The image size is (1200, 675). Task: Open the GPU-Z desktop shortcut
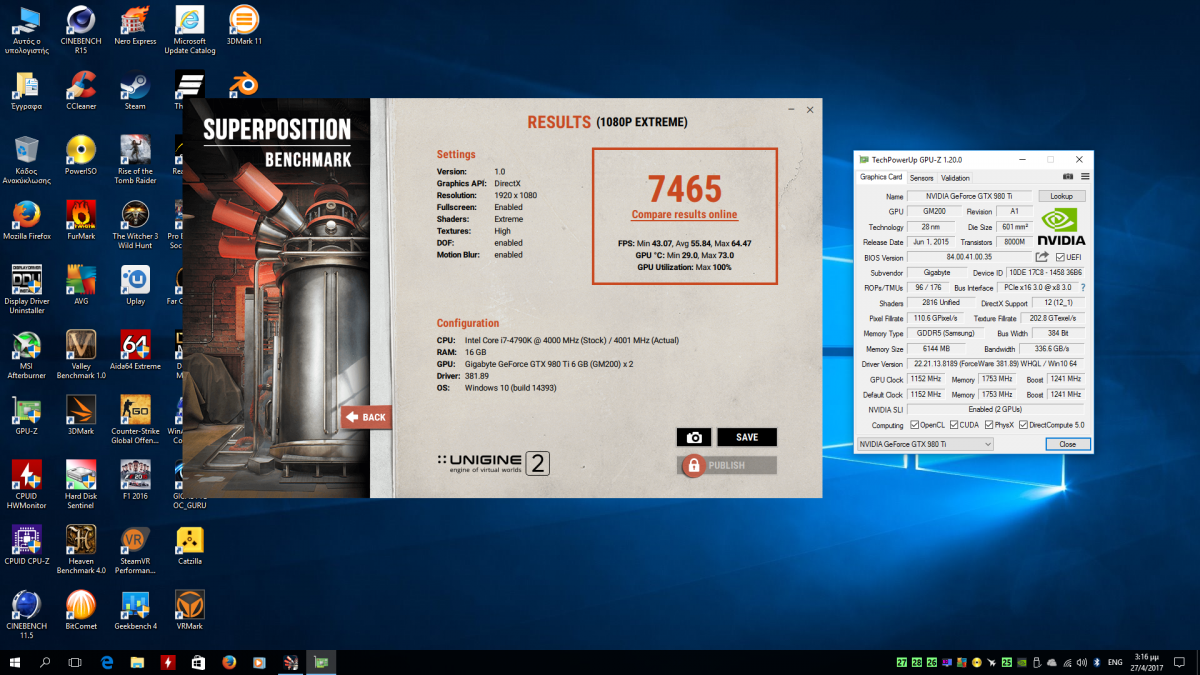pyautogui.click(x=27, y=416)
